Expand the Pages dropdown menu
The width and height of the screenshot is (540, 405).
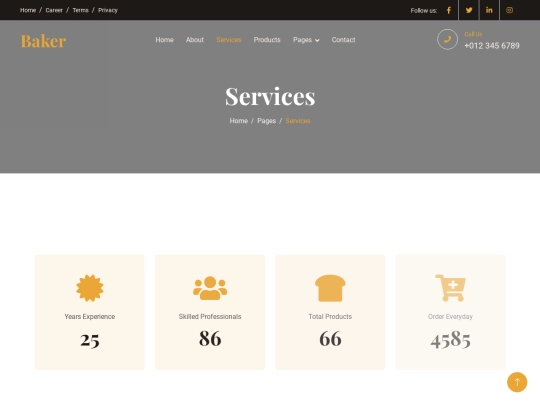[x=306, y=40]
